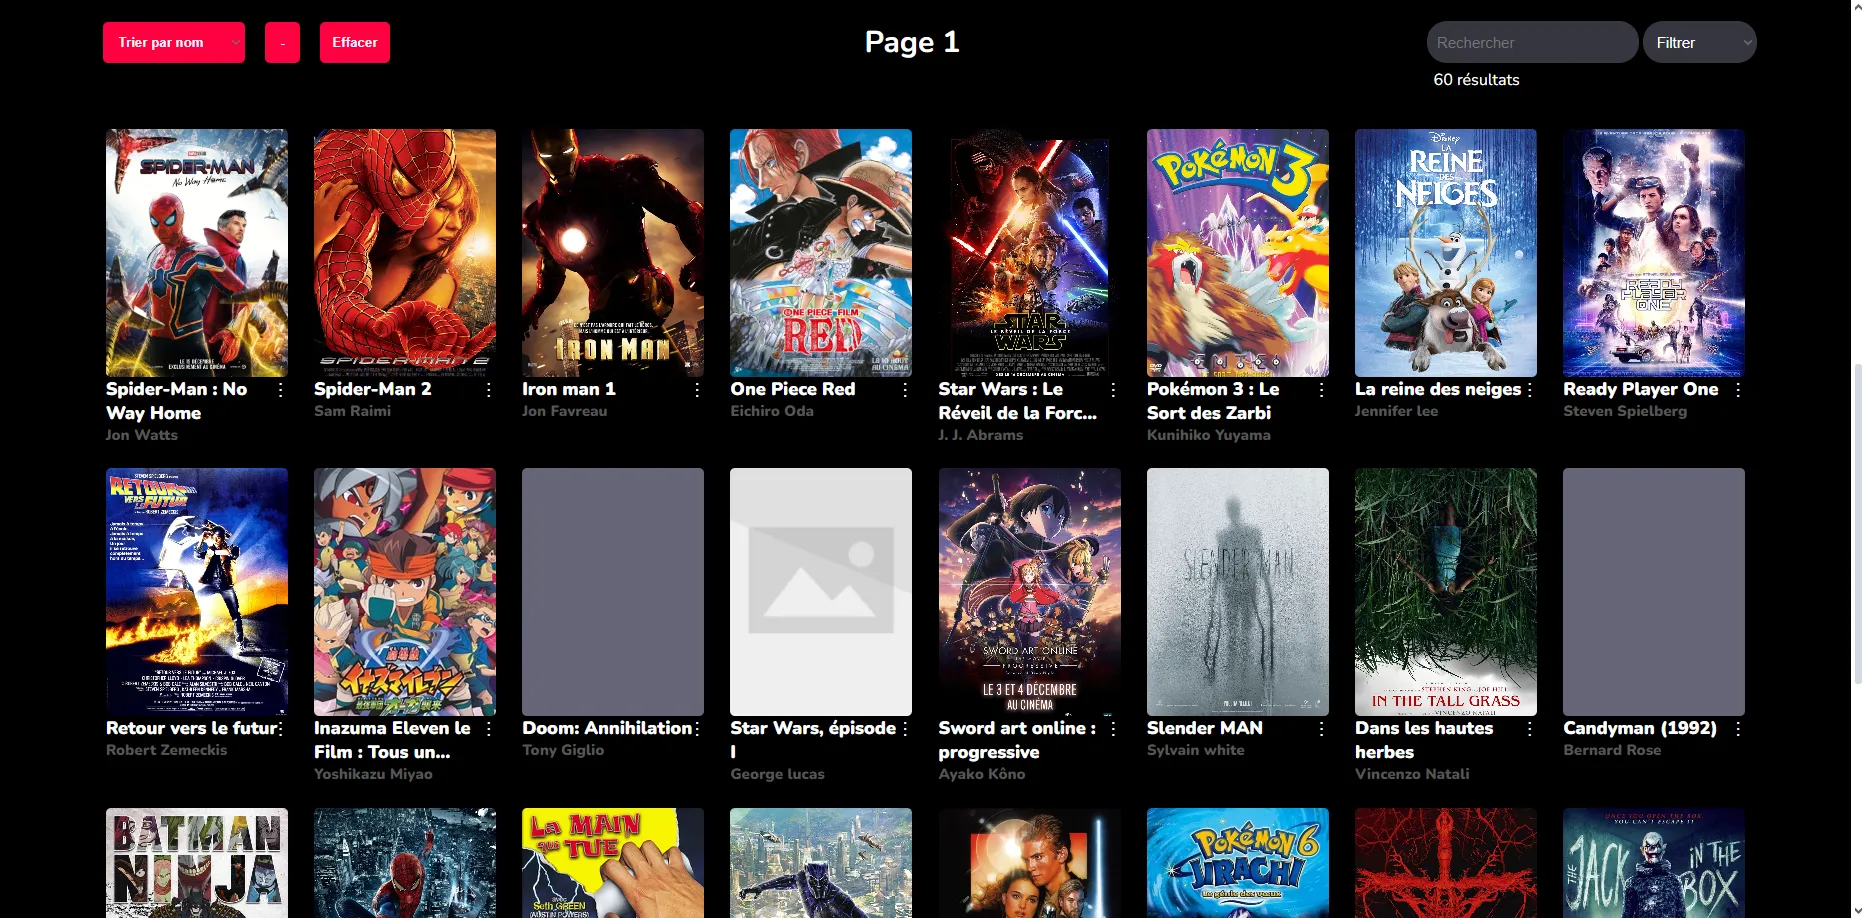
Task: Click the Effacer button
Action: coord(355,42)
